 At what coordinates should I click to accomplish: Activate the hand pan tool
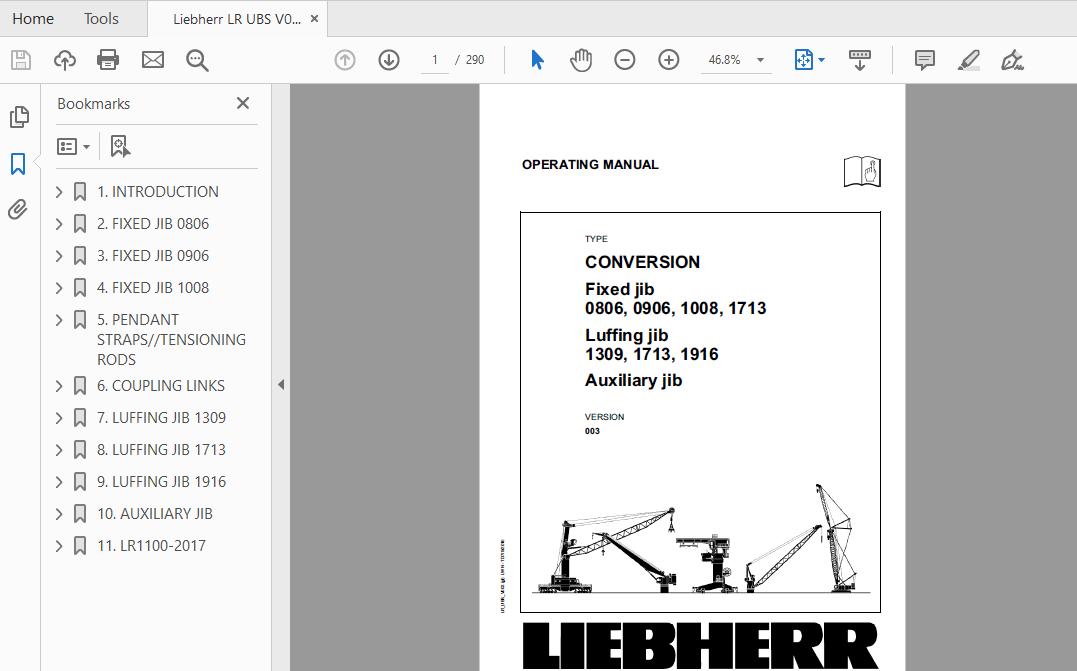coord(580,60)
